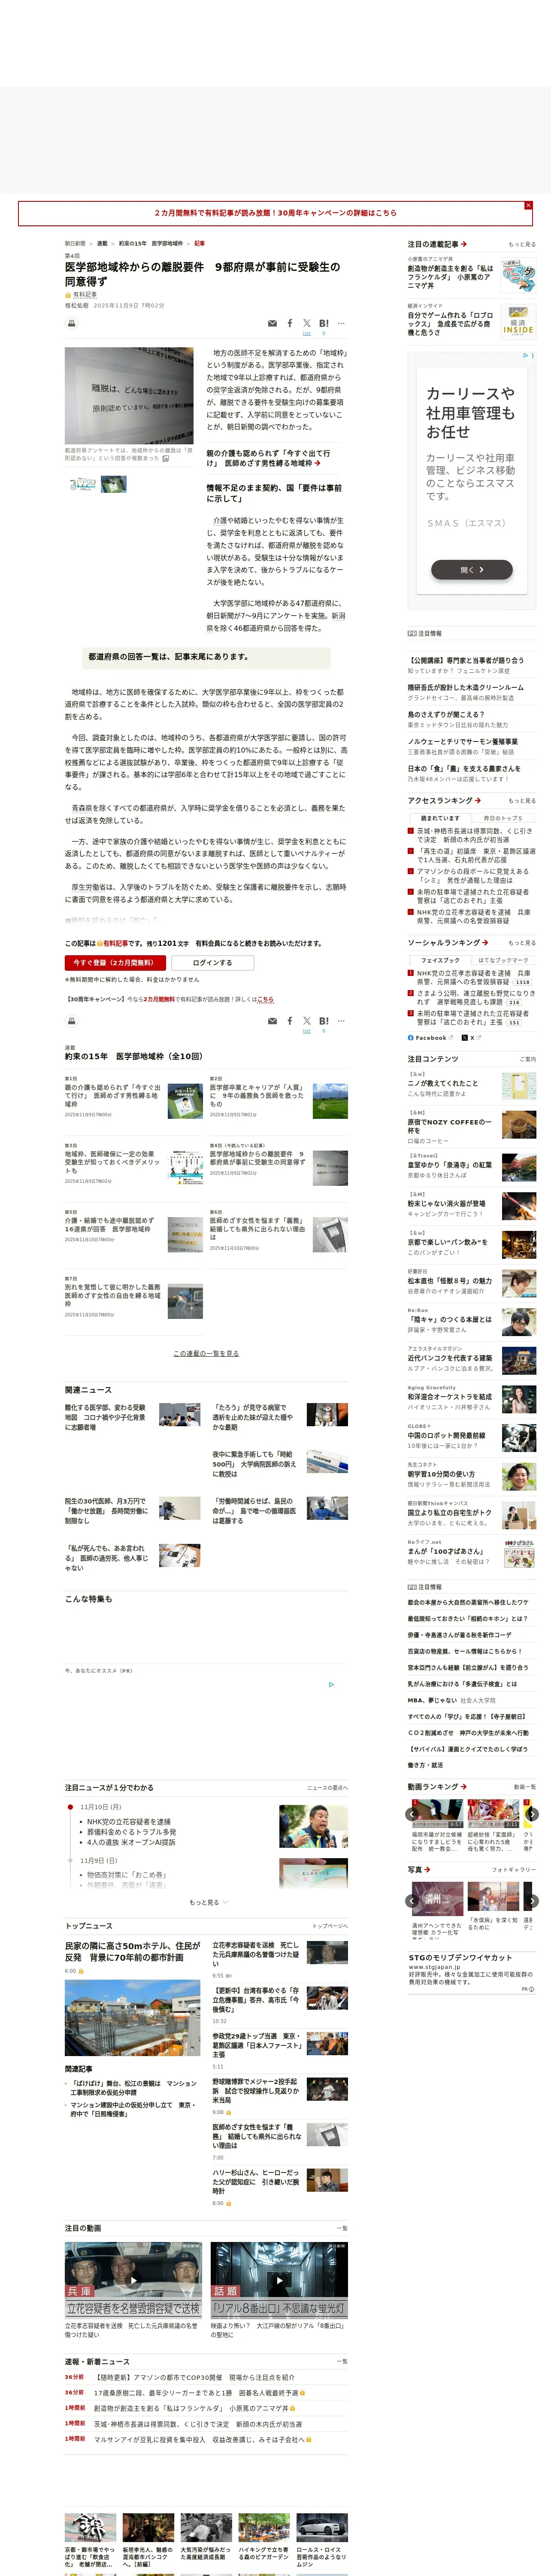Viewport: 551px width, 2576px height.
Task: X share icon below the paywall notice
Action: point(307,1021)
